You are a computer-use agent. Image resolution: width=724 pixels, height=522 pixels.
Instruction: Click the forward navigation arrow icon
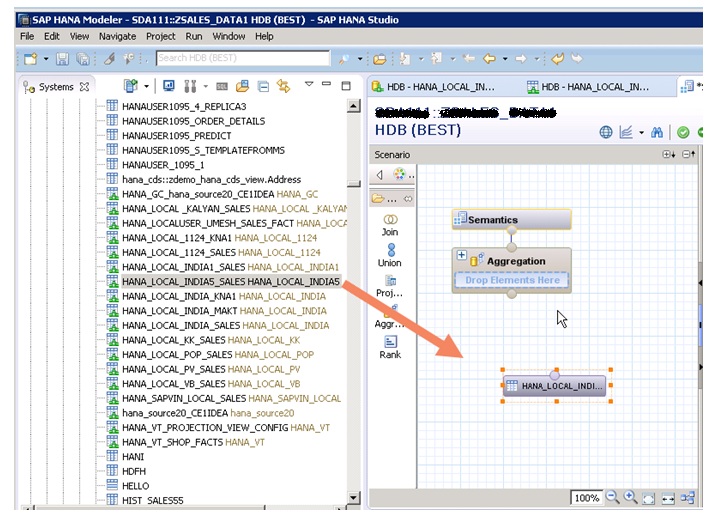pos(521,59)
